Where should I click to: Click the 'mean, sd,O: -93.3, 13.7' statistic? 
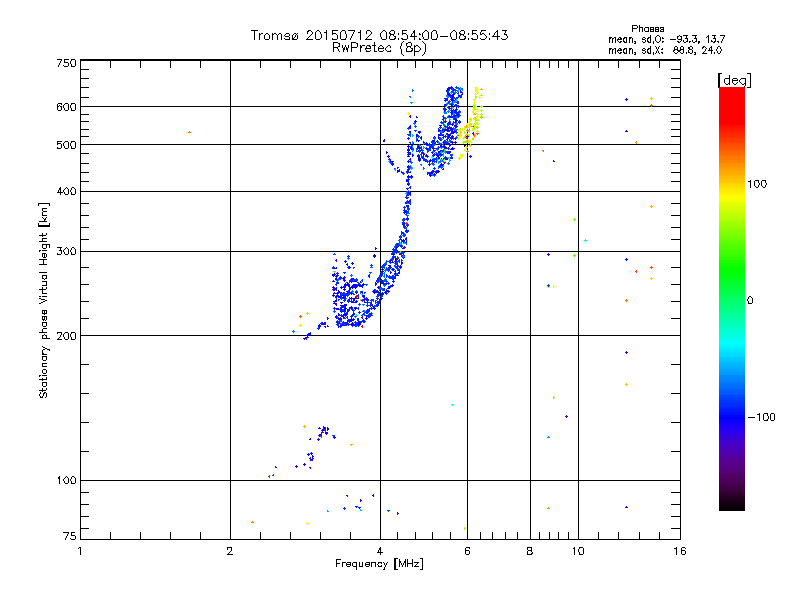[666, 39]
